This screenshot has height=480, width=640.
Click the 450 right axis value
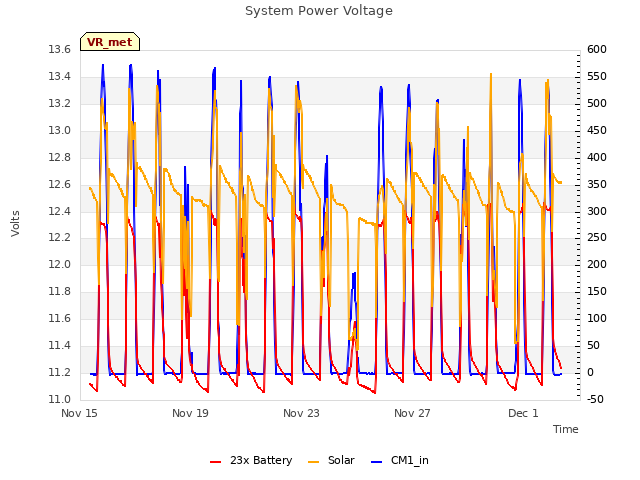(x=597, y=131)
